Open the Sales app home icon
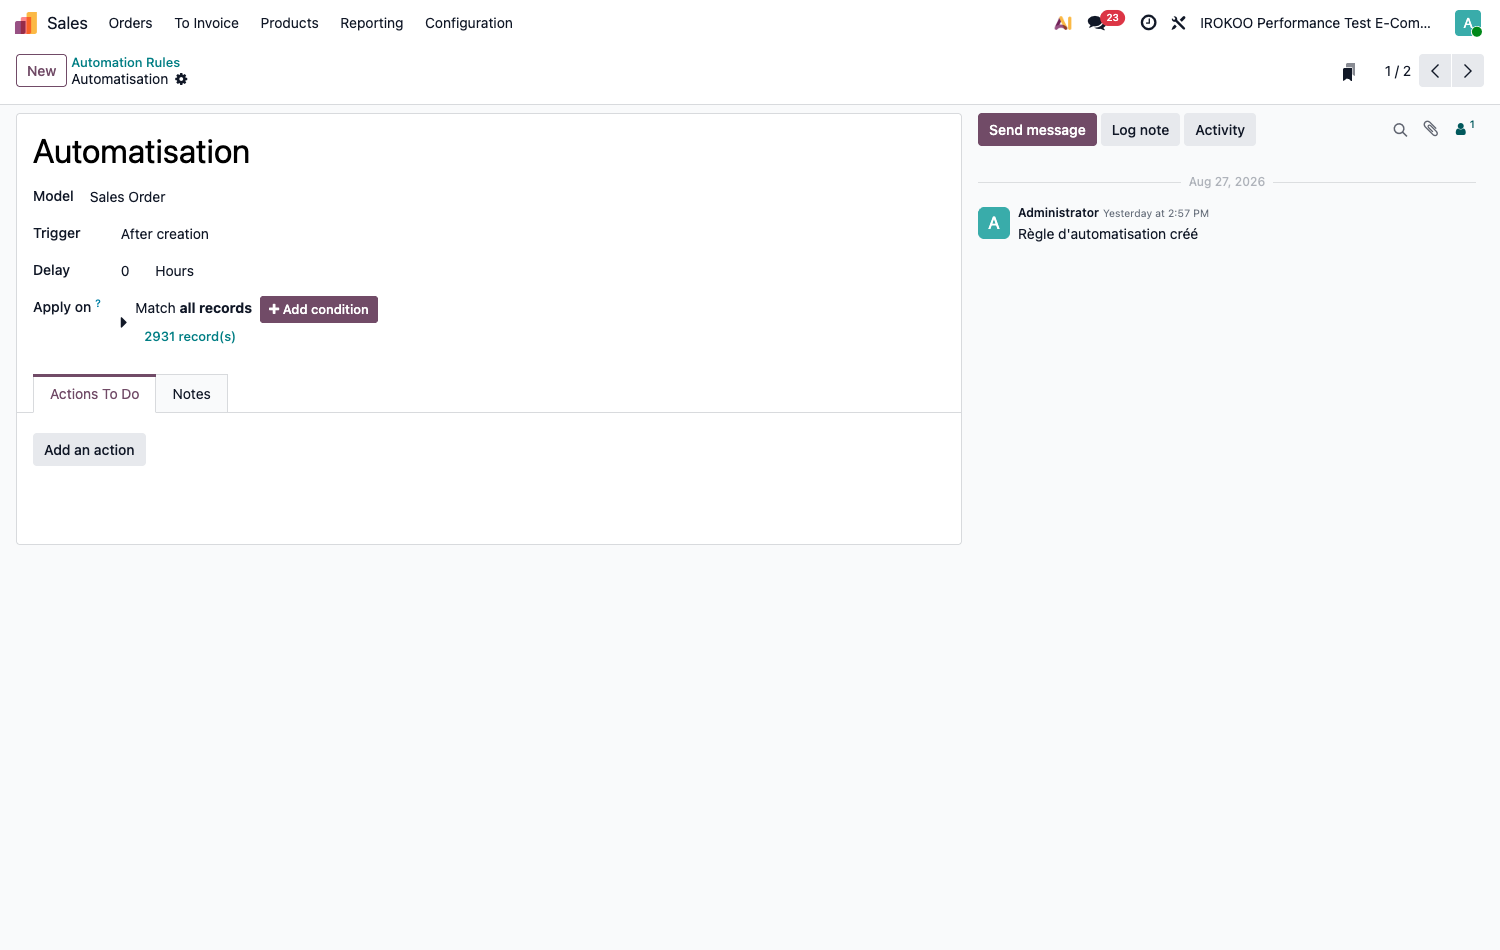1500x950 pixels. (26, 23)
